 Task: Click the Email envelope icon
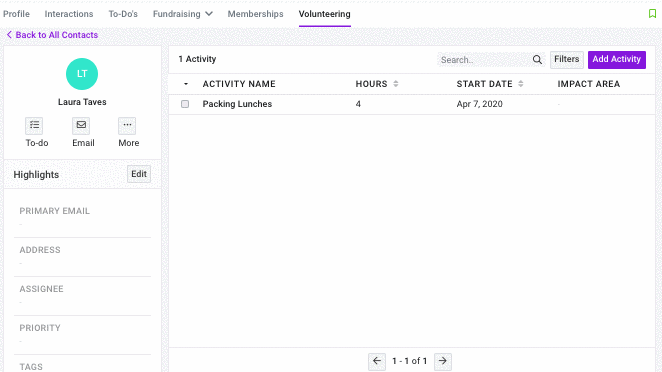(81, 125)
